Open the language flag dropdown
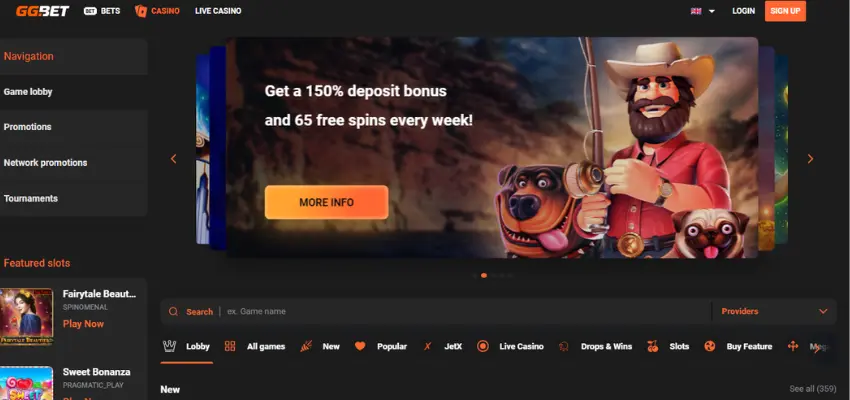The height and width of the screenshot is (400, 850). (x=703, y=11)
